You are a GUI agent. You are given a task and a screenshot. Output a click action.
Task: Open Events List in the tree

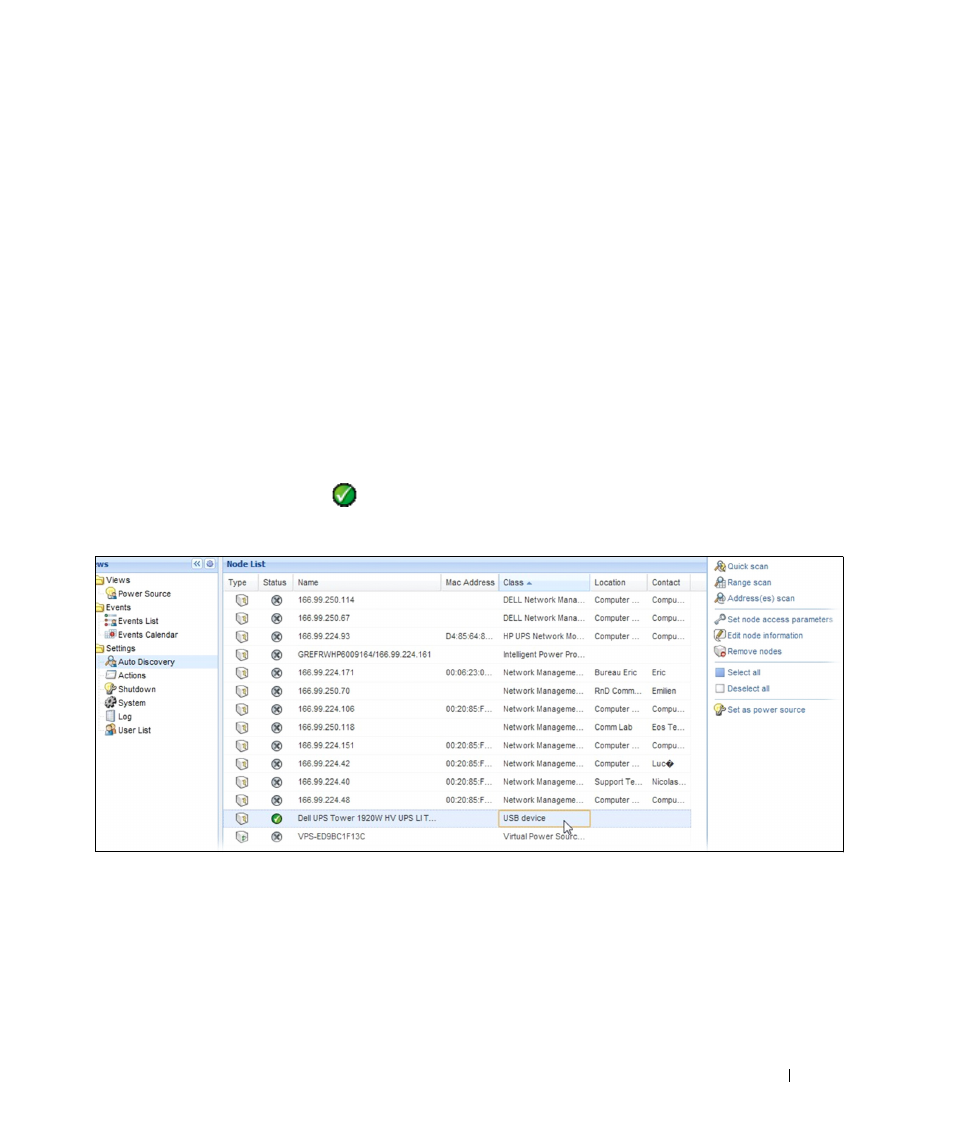click(x=138, y=621)
